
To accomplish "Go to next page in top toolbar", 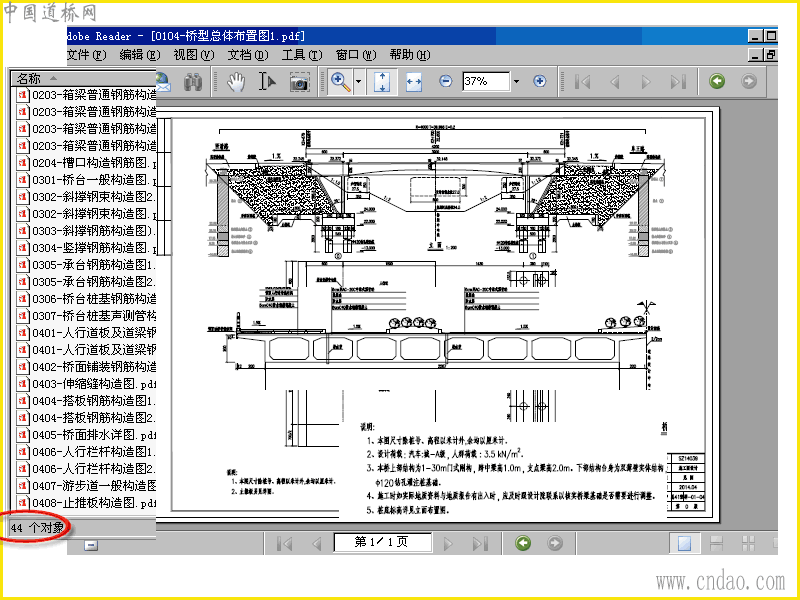I will pos(646,82).
